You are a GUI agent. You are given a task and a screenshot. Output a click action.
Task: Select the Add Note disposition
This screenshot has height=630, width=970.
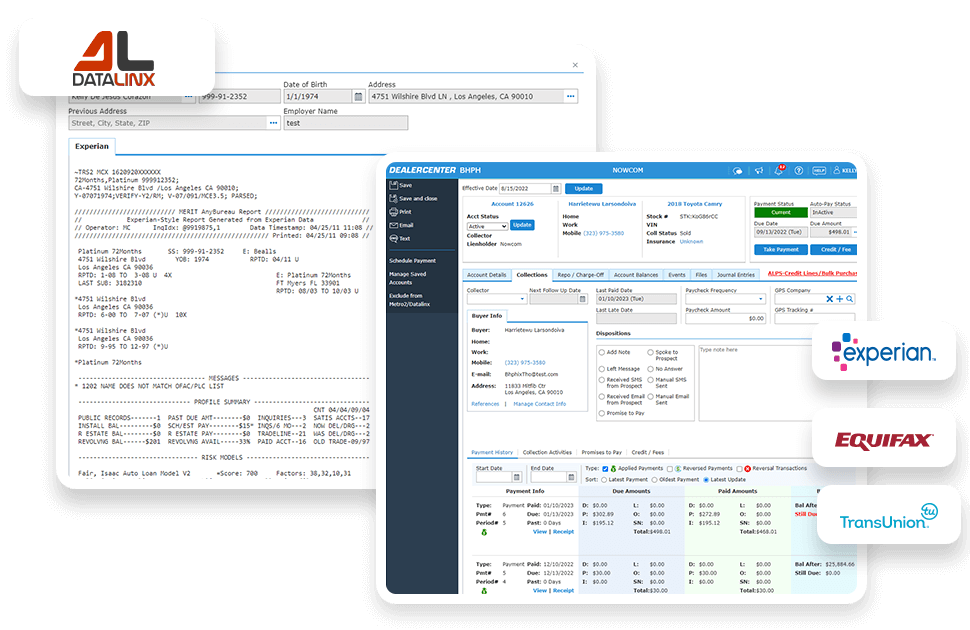pos(601,352)
